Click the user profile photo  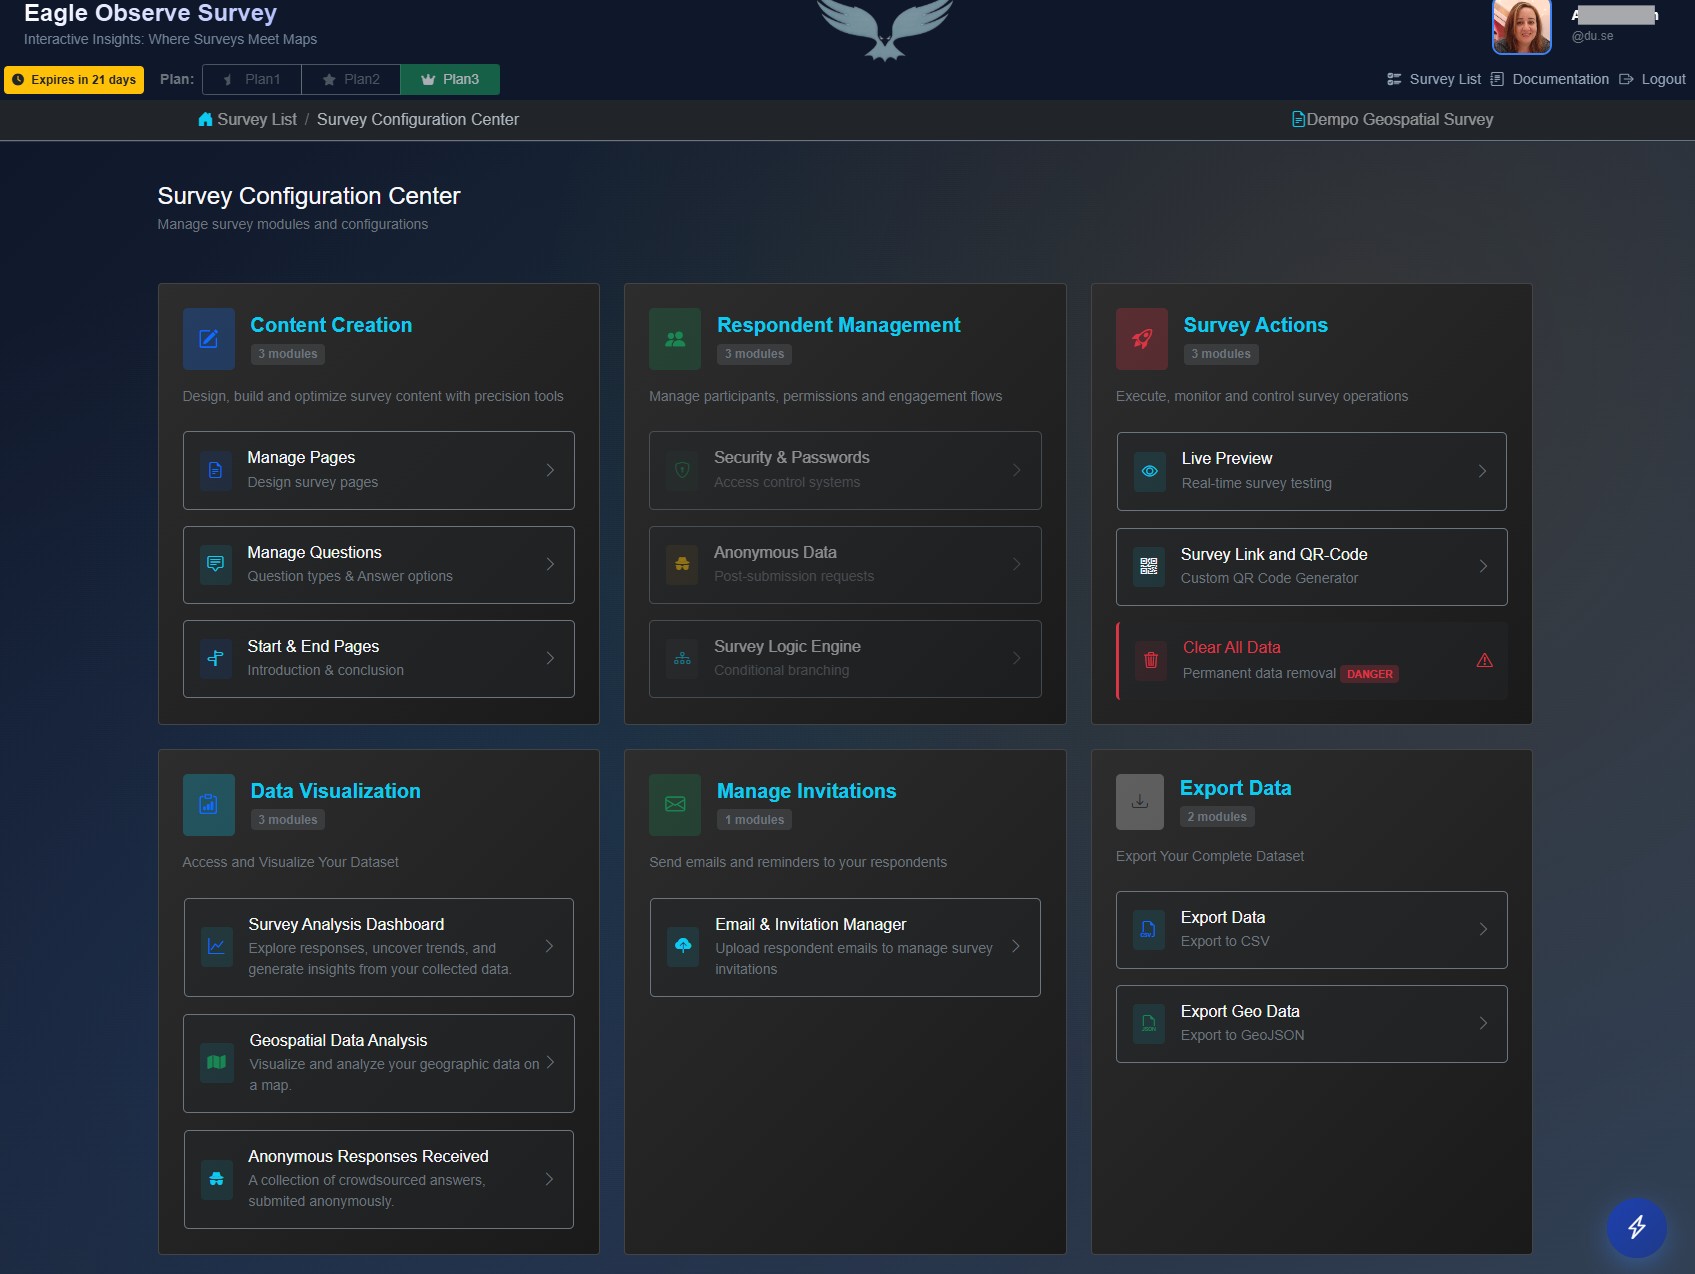tap(1521, 27)
